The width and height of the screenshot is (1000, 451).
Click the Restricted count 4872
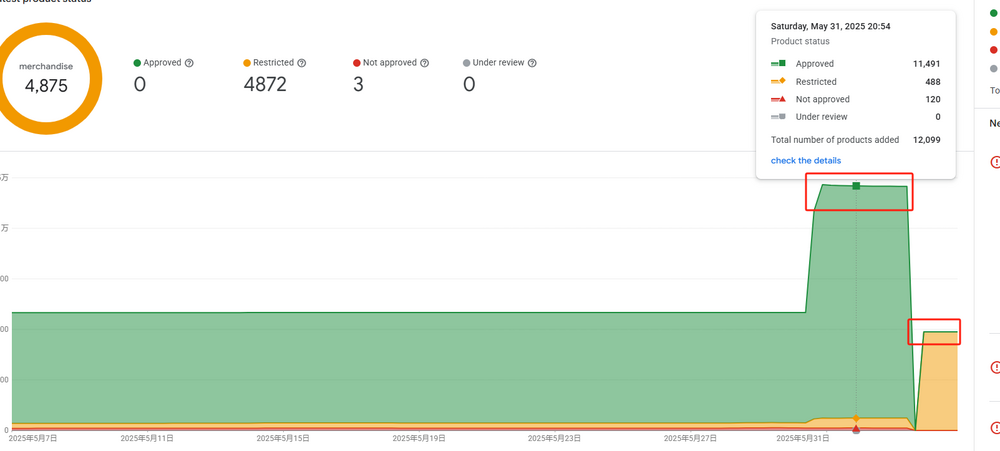(265, 84)
